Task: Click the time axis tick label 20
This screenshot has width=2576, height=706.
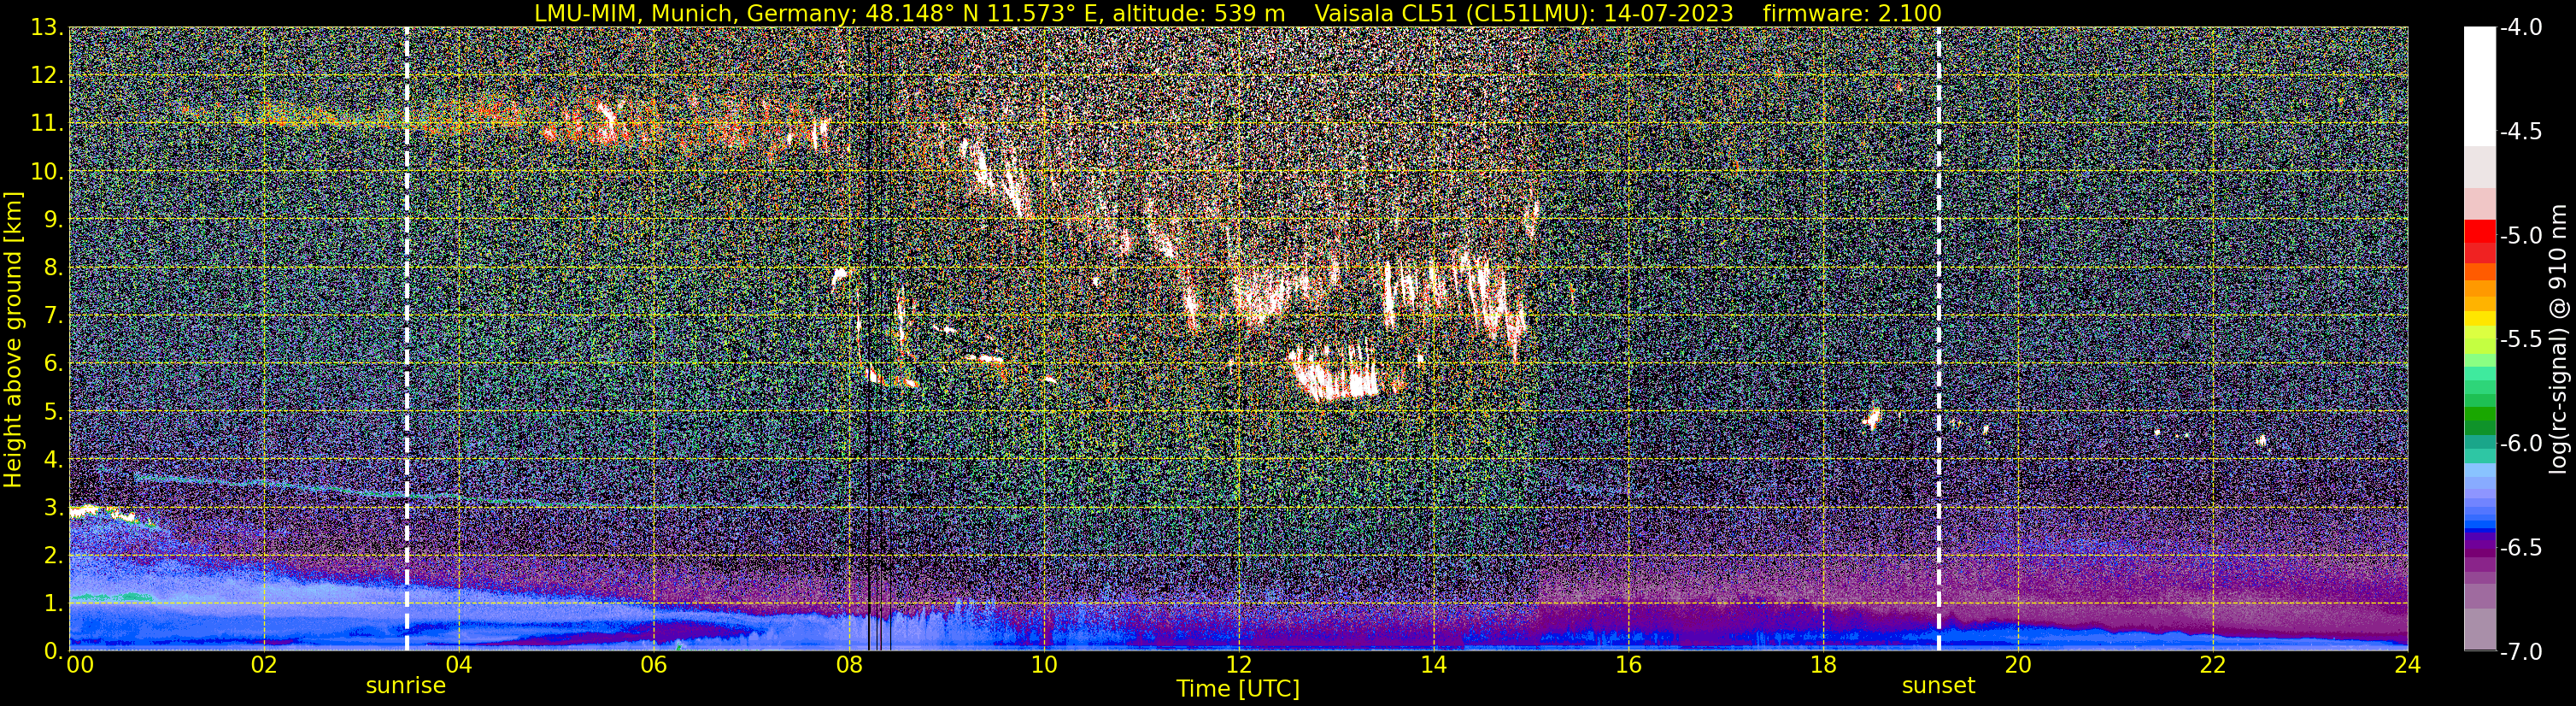Action: [x=2018, y=665]
